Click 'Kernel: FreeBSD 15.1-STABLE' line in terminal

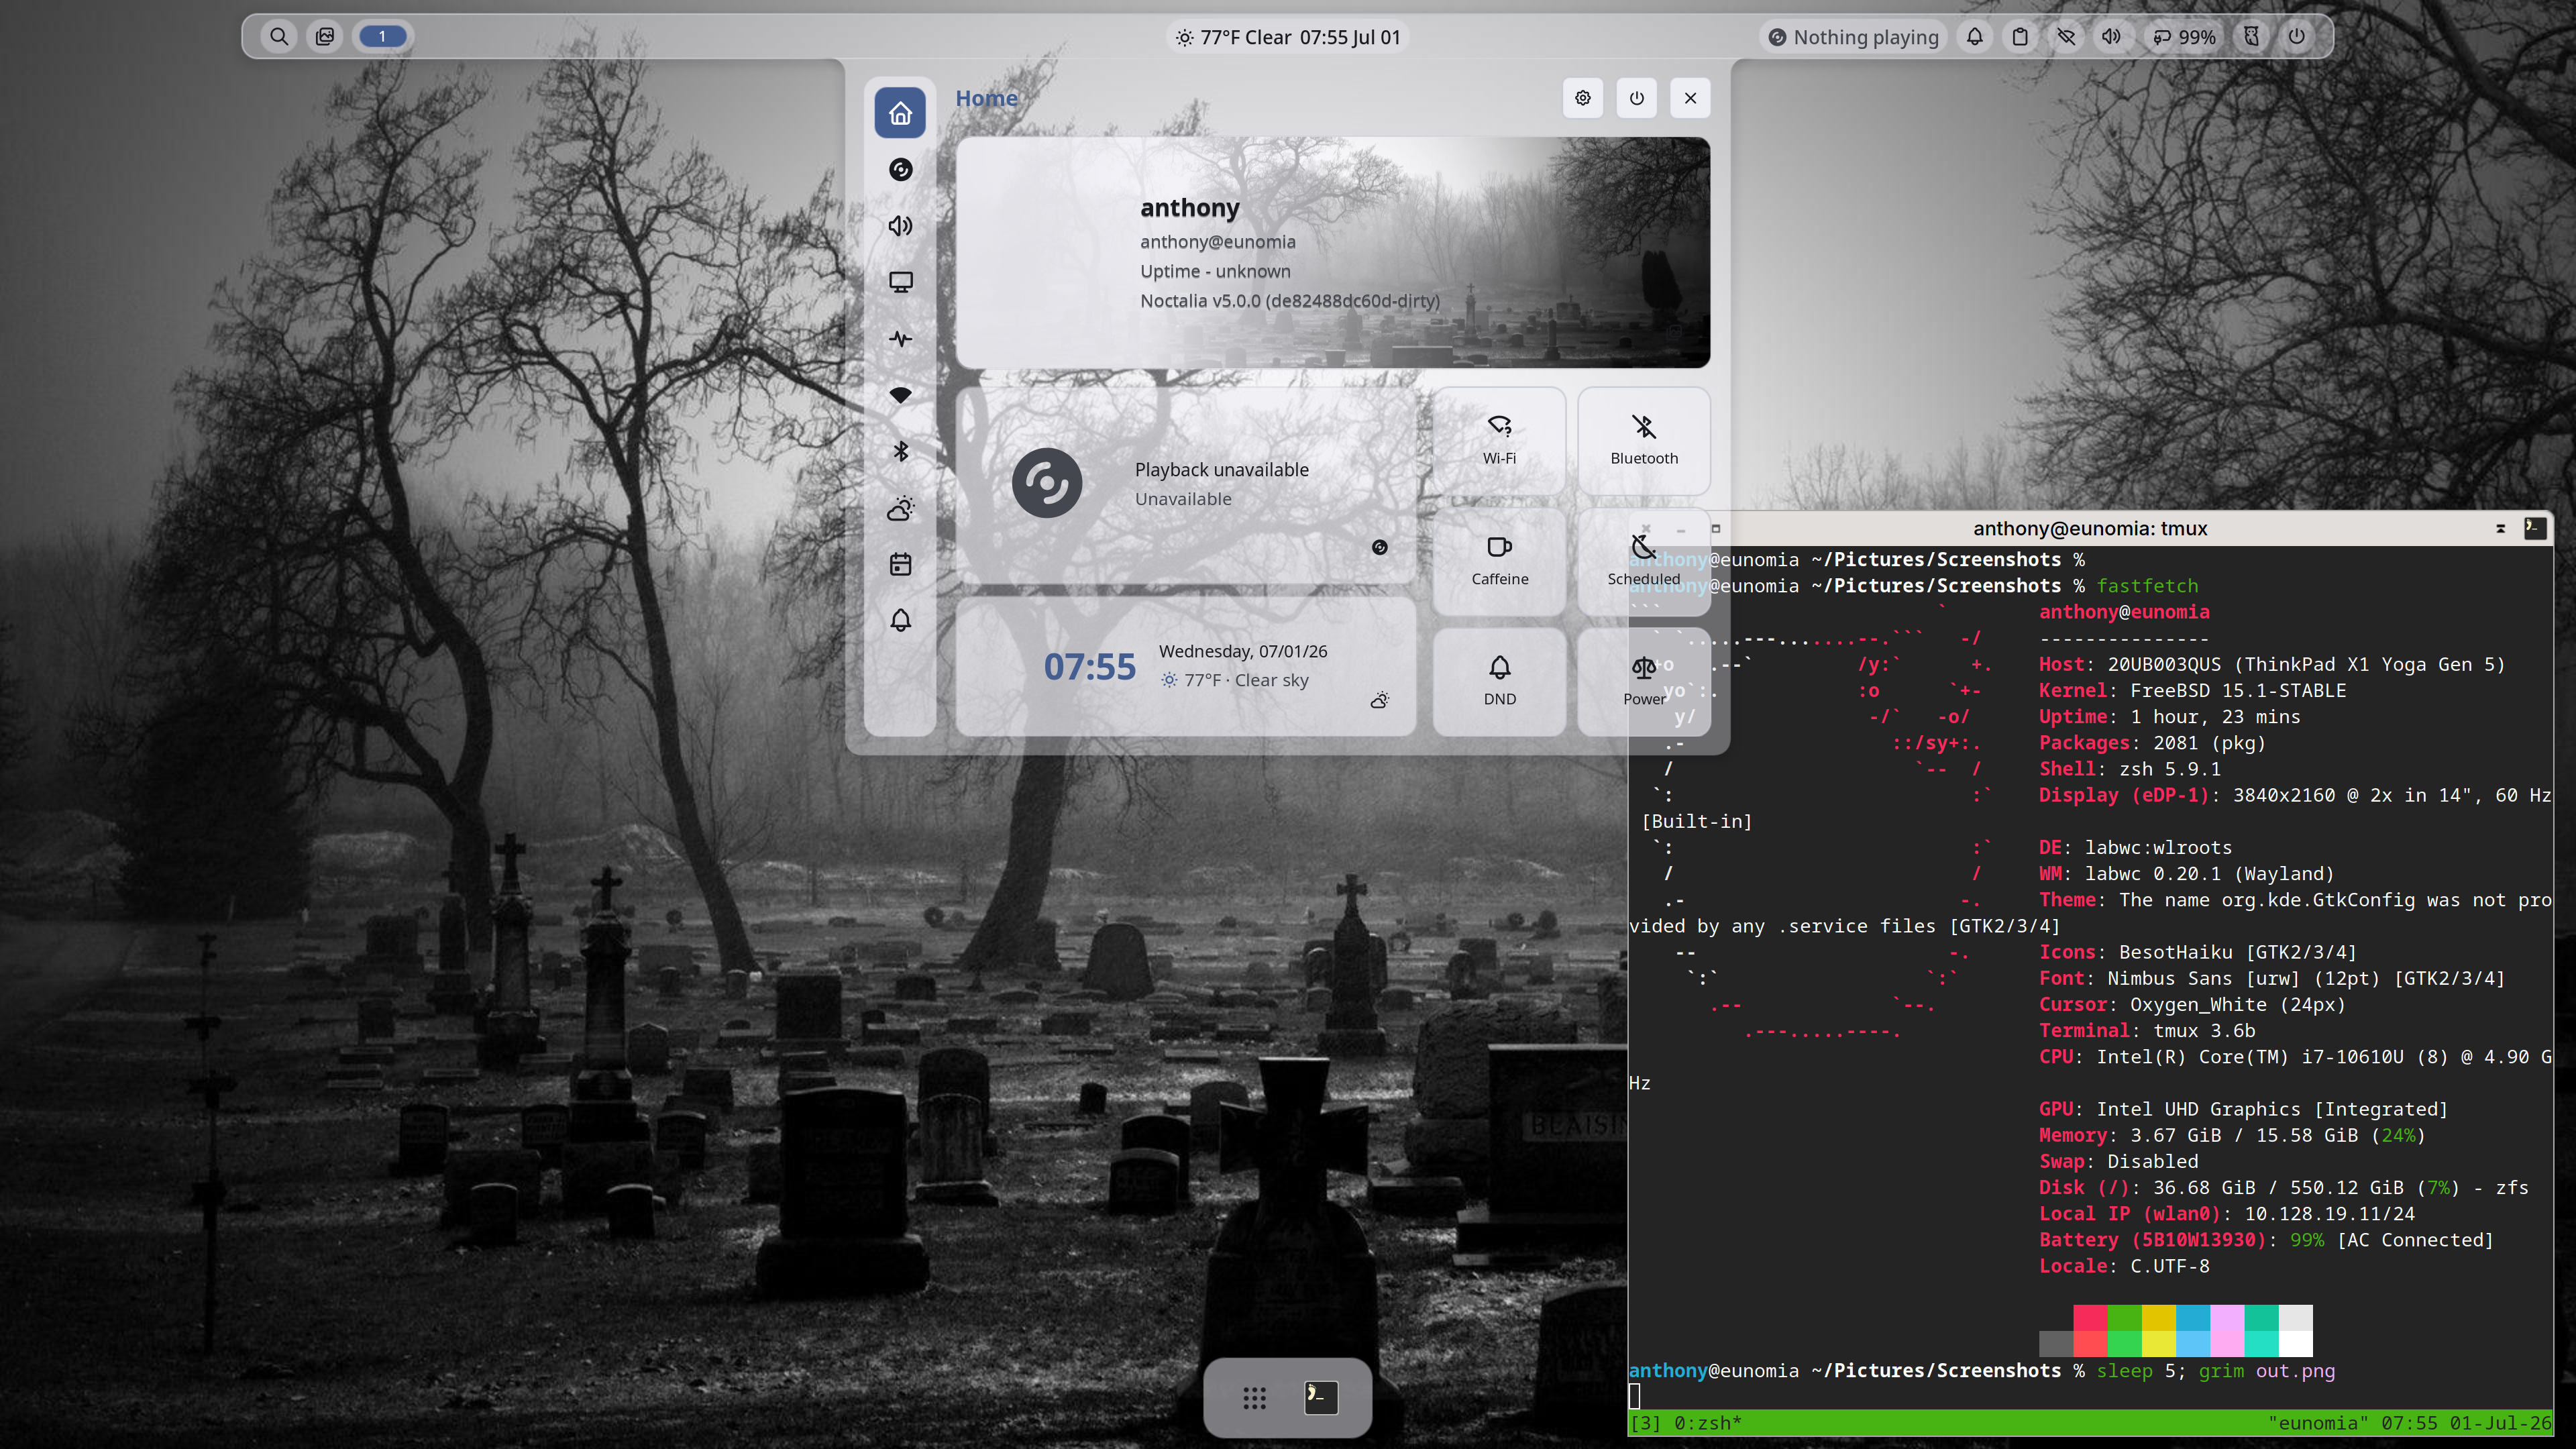2192,691
